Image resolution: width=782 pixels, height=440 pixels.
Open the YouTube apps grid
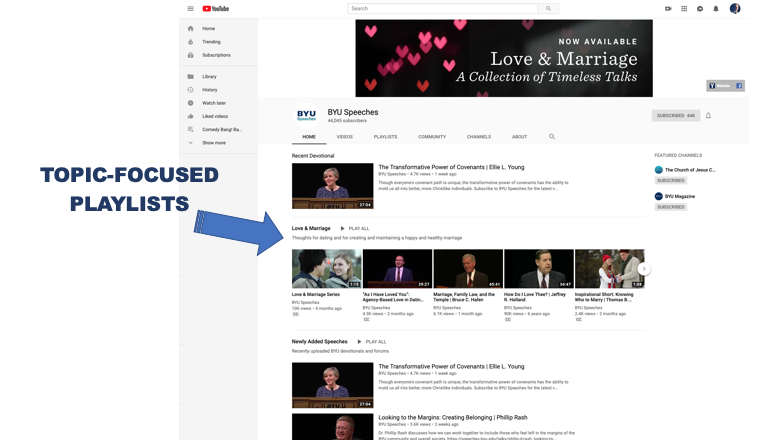click(x=684, y=8)
